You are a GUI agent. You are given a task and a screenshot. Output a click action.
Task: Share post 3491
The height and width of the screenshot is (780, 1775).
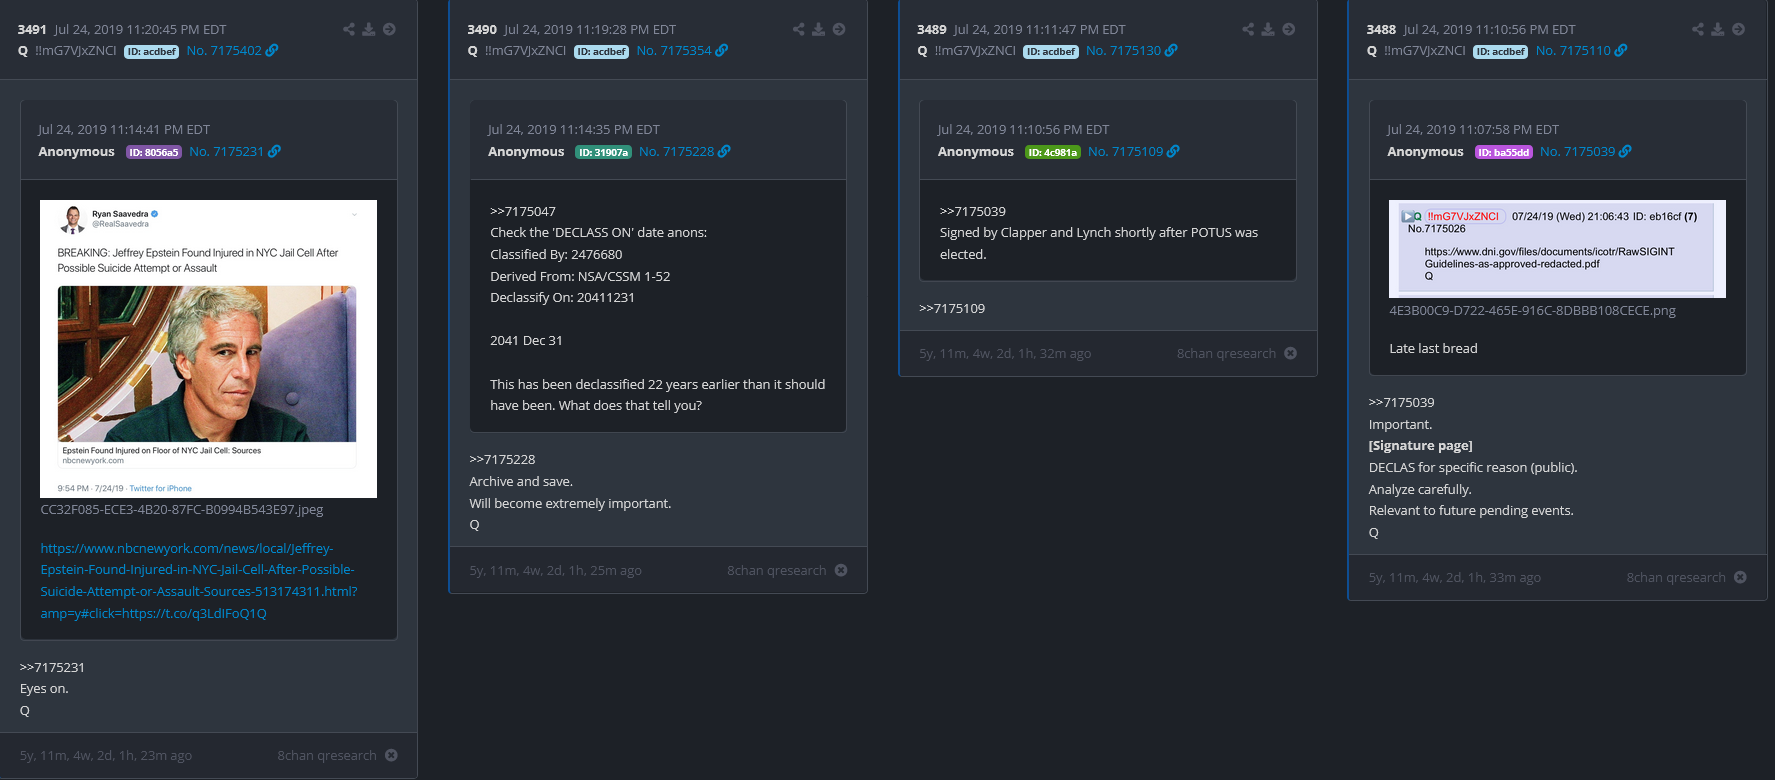[349, 29]
